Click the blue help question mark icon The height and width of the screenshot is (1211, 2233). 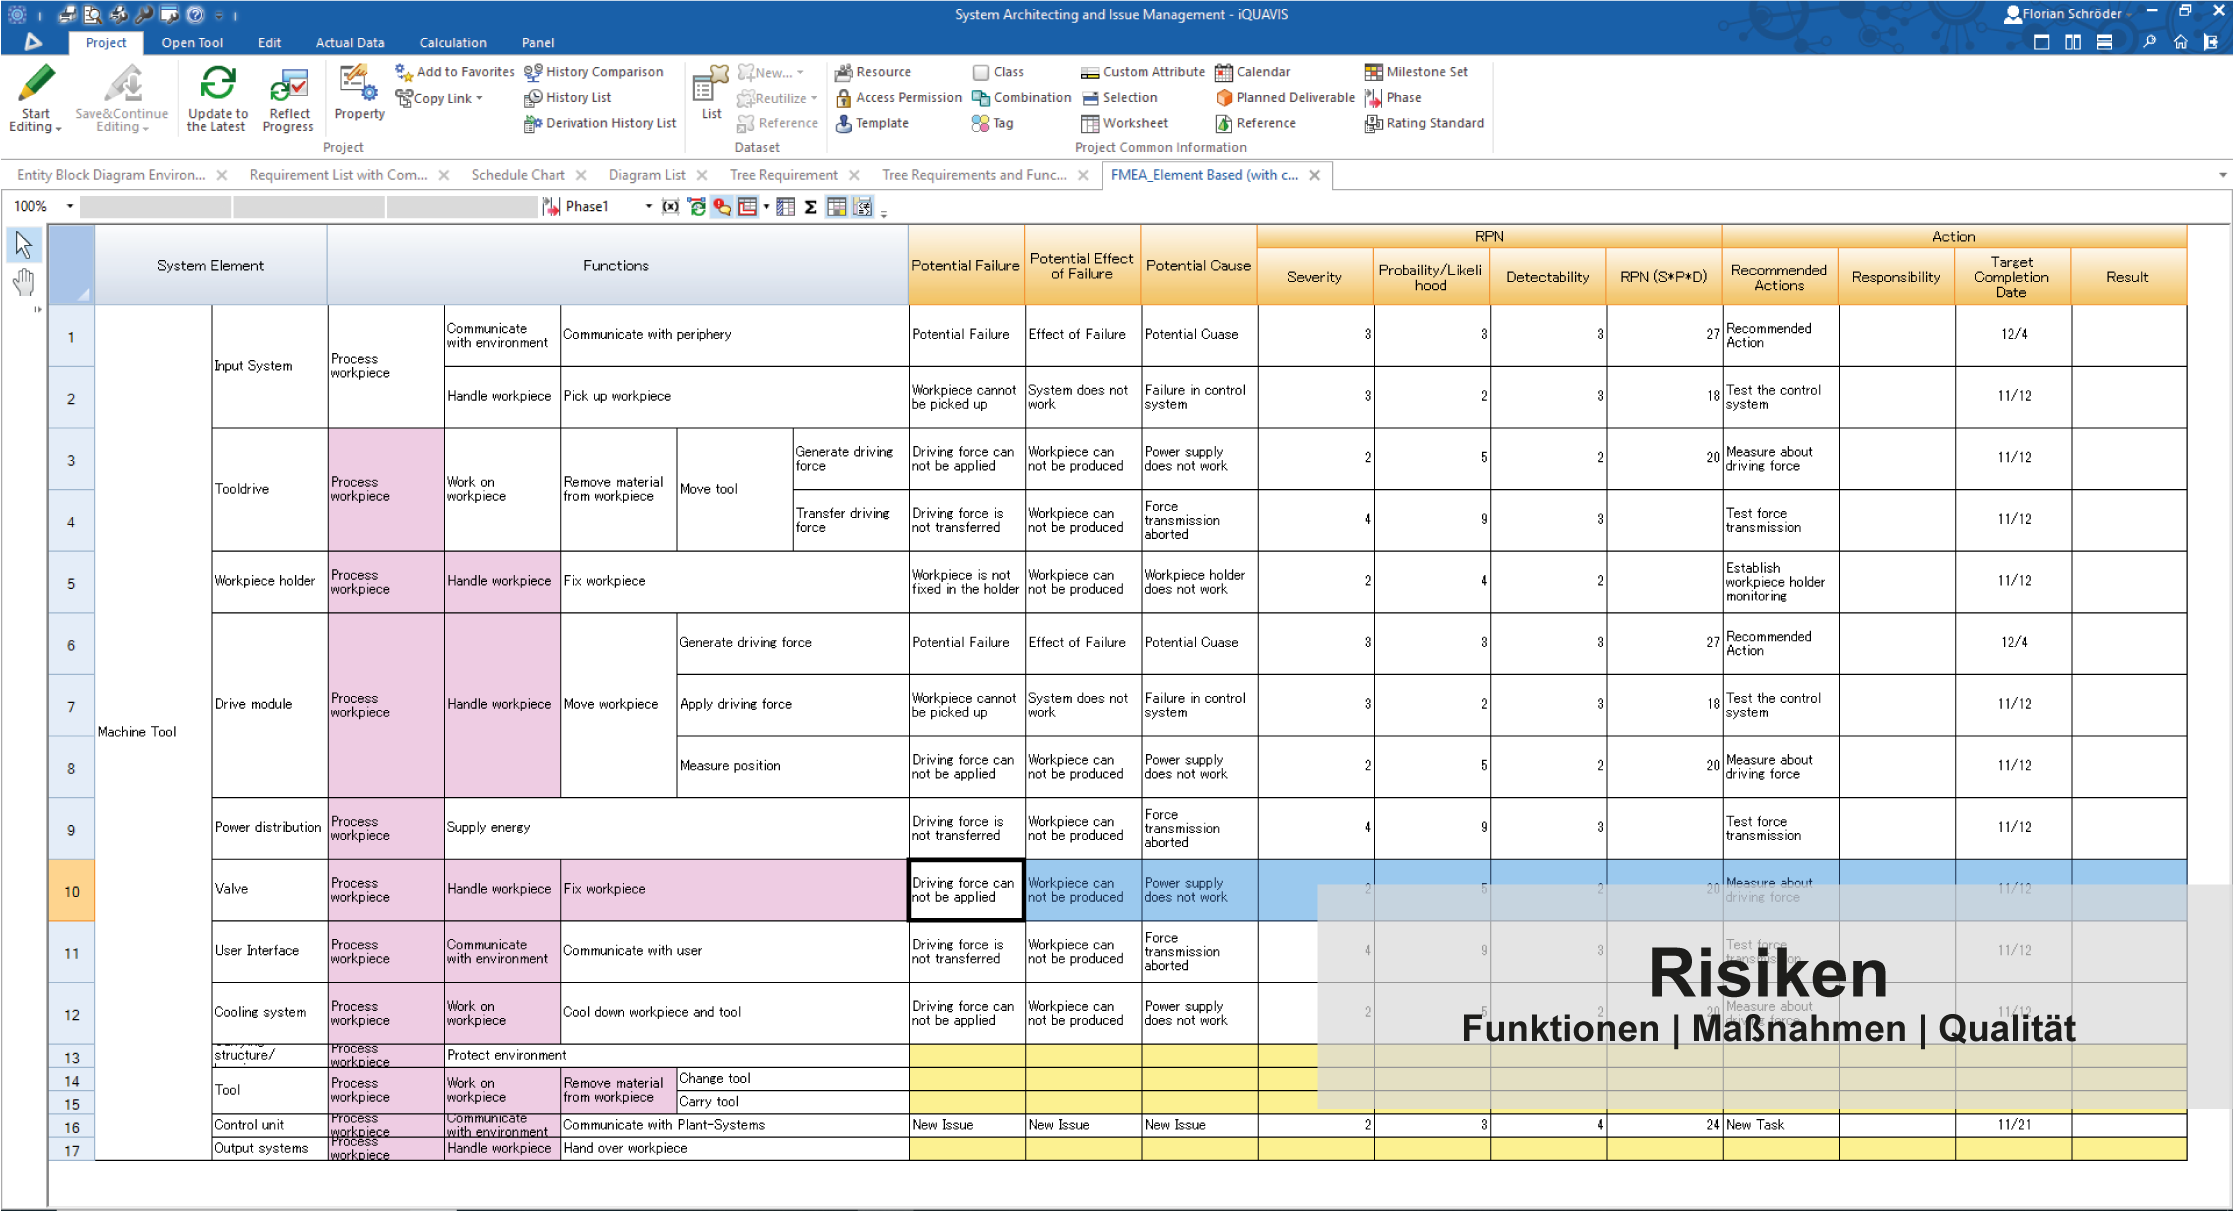point(196,14)
